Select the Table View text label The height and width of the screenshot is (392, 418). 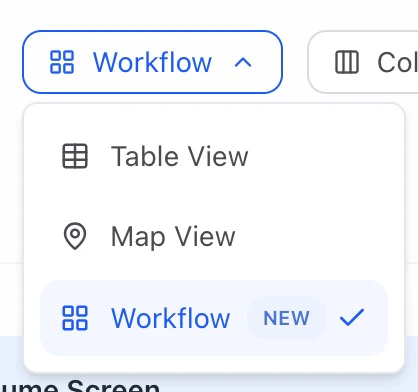[179, 156]
